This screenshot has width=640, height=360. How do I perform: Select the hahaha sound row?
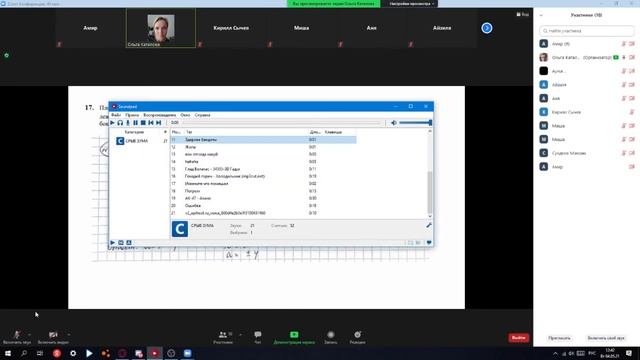pyautogui.click(x=263, y=162)
